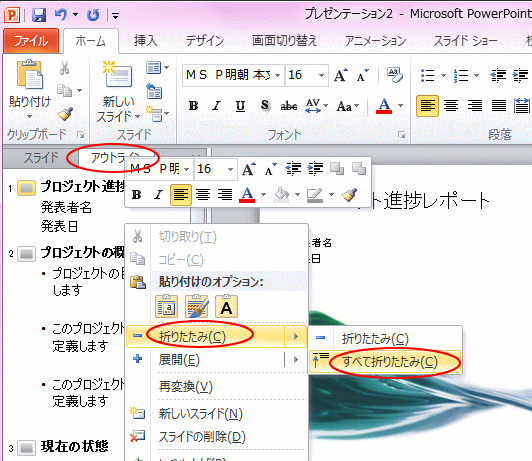Apply red font color in ribbon
This screenshot has height=461, width=532.
(x=384, y=106)
